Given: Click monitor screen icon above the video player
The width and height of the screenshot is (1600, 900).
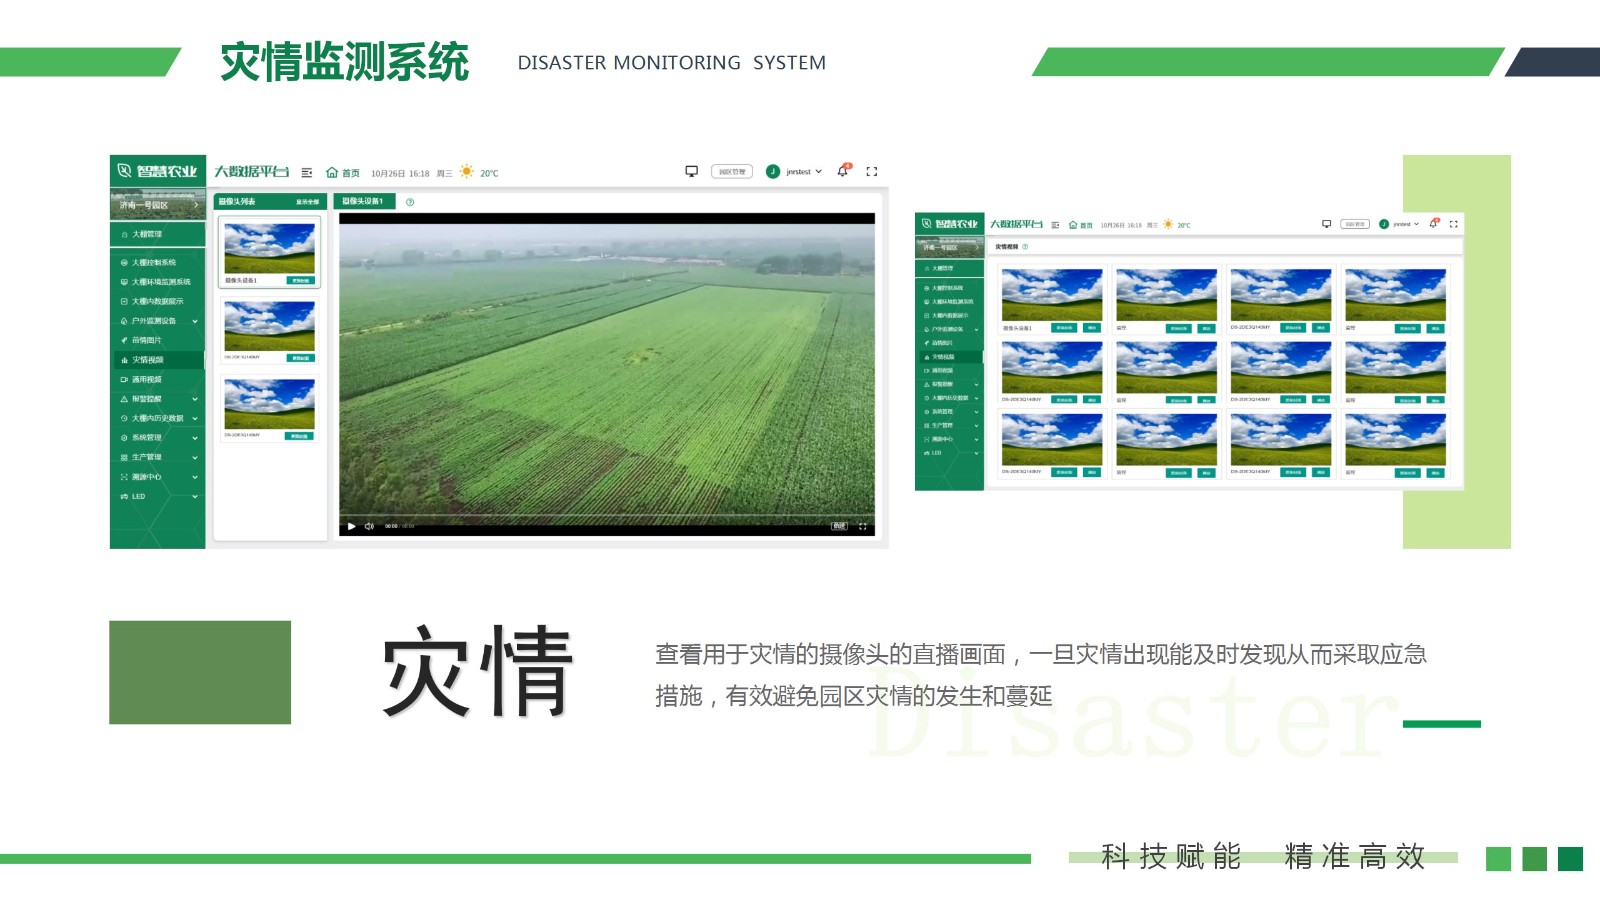Looking at the screenshot, I should [x=691, y=172].
